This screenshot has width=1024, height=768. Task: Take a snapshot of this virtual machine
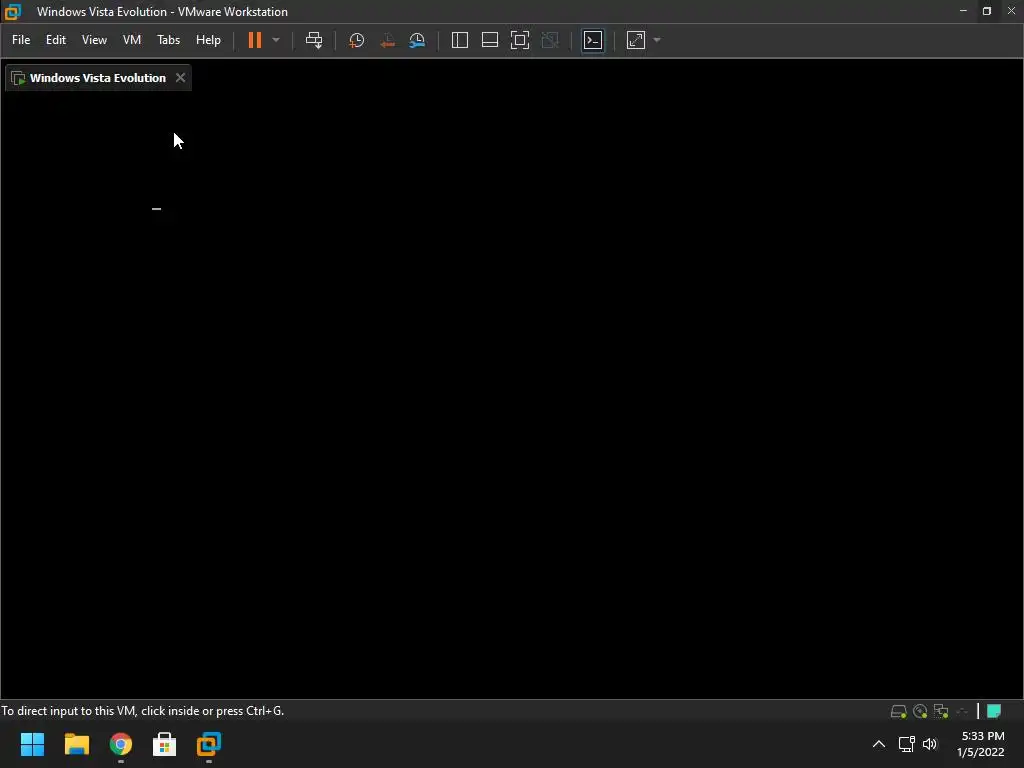click(357, 40)
